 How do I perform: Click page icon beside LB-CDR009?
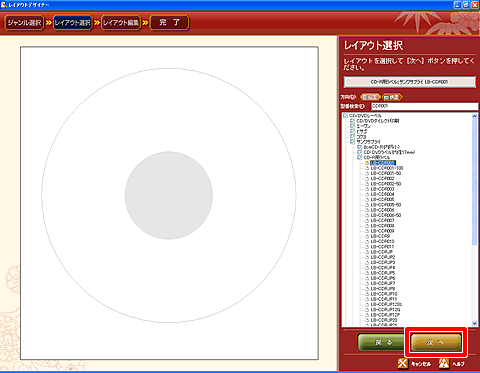click(x=367, y=231)
